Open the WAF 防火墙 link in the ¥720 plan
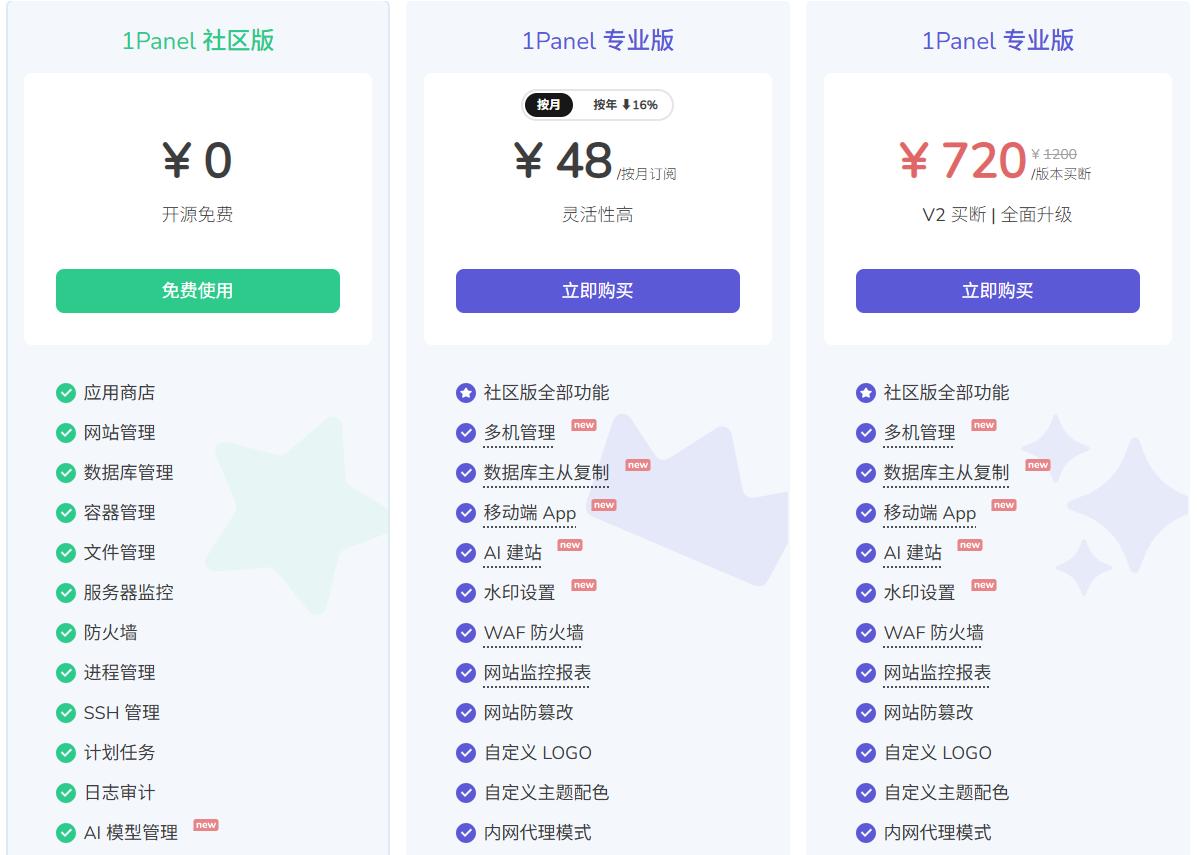Image resolution: width=1197 pixels, height=855 pixels. pos(933,633)
